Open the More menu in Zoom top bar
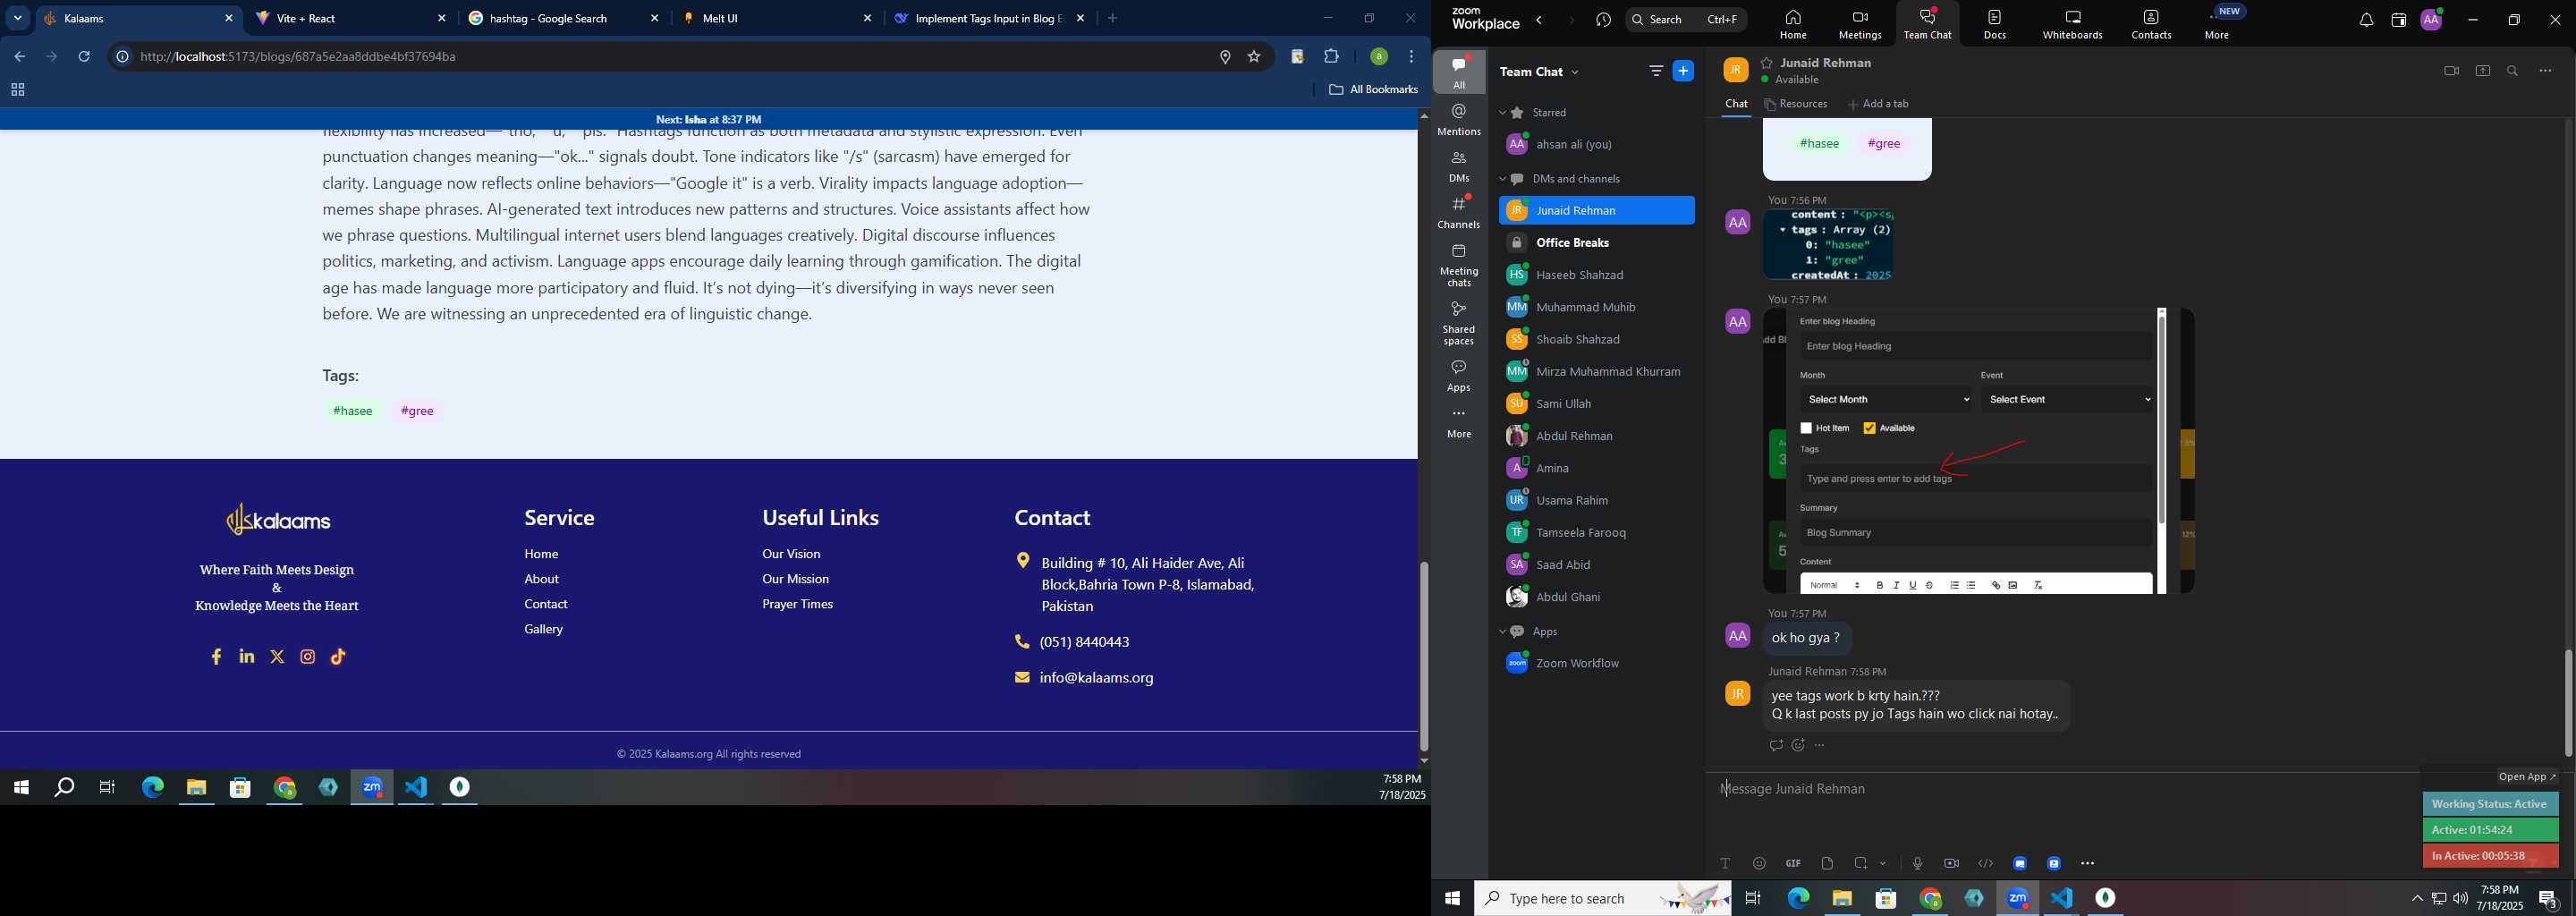This screenshot has height=916, width=2576. coord(2217,24)
